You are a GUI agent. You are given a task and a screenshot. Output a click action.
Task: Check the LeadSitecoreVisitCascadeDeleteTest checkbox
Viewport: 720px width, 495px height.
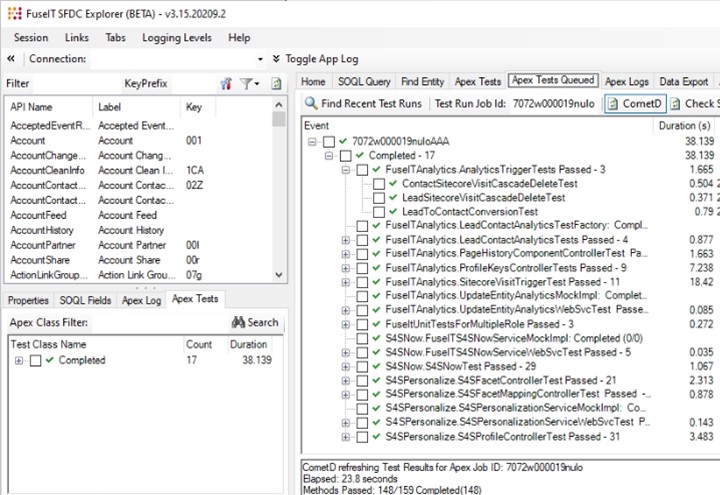(x=379, y=198)
